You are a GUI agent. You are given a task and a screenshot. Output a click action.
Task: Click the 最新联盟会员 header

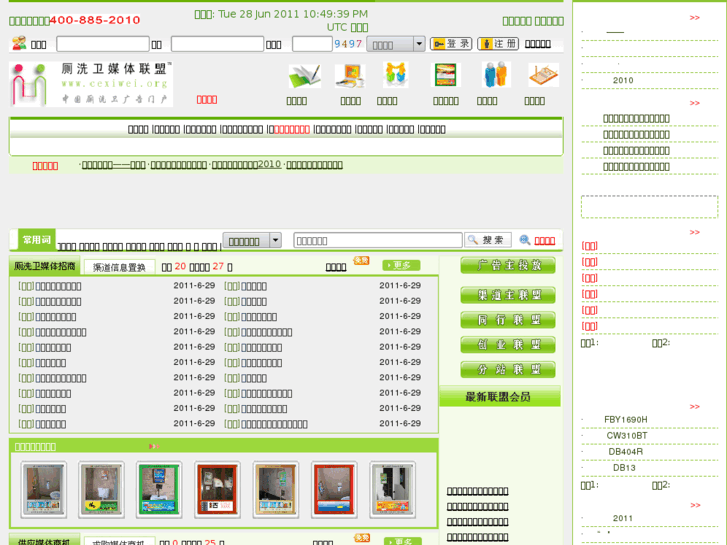500,397
